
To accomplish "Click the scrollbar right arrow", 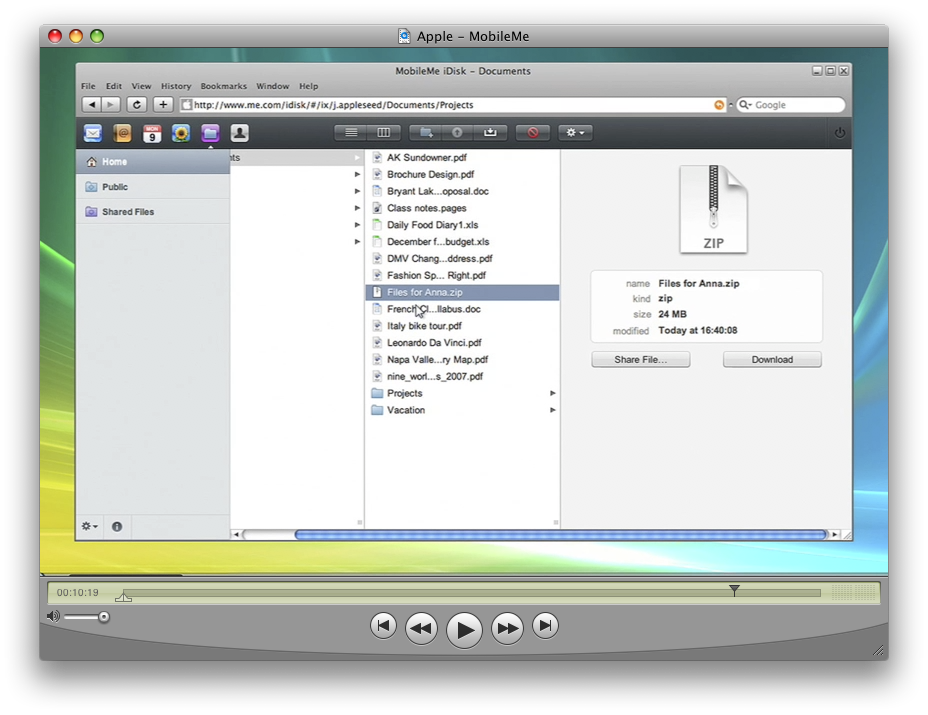I will point(834,534).
